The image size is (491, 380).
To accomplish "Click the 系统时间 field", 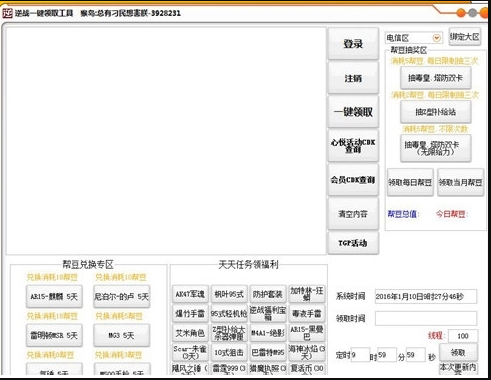I will (426, 296).
